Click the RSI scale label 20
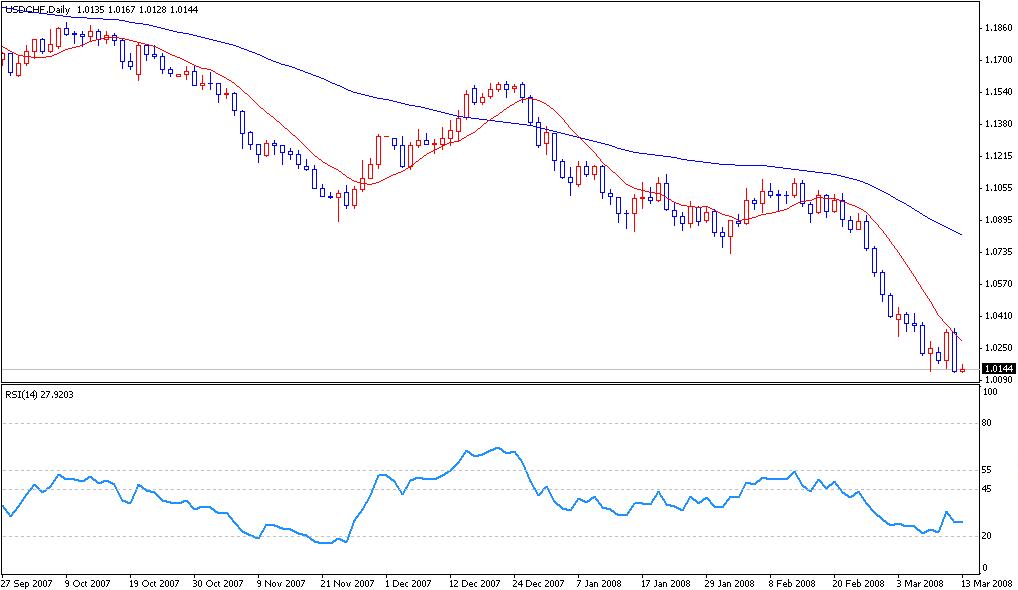The image size is (1018, 590). [987, 535]
